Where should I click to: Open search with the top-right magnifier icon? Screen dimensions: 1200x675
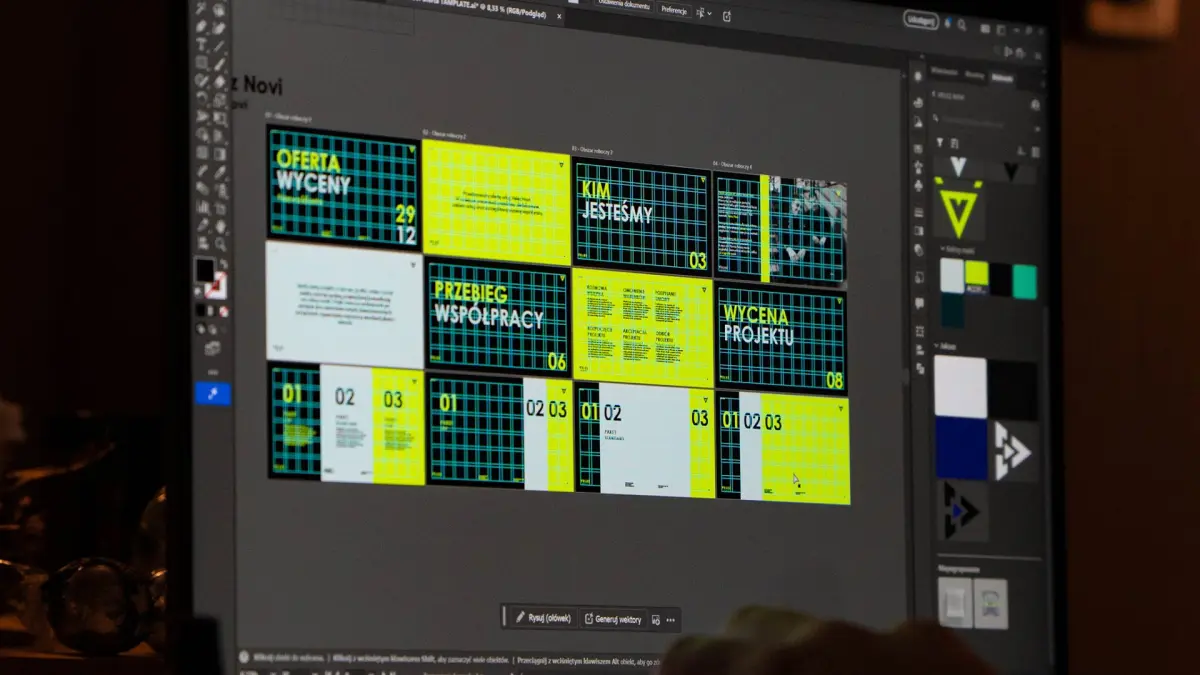click(962, 25)
